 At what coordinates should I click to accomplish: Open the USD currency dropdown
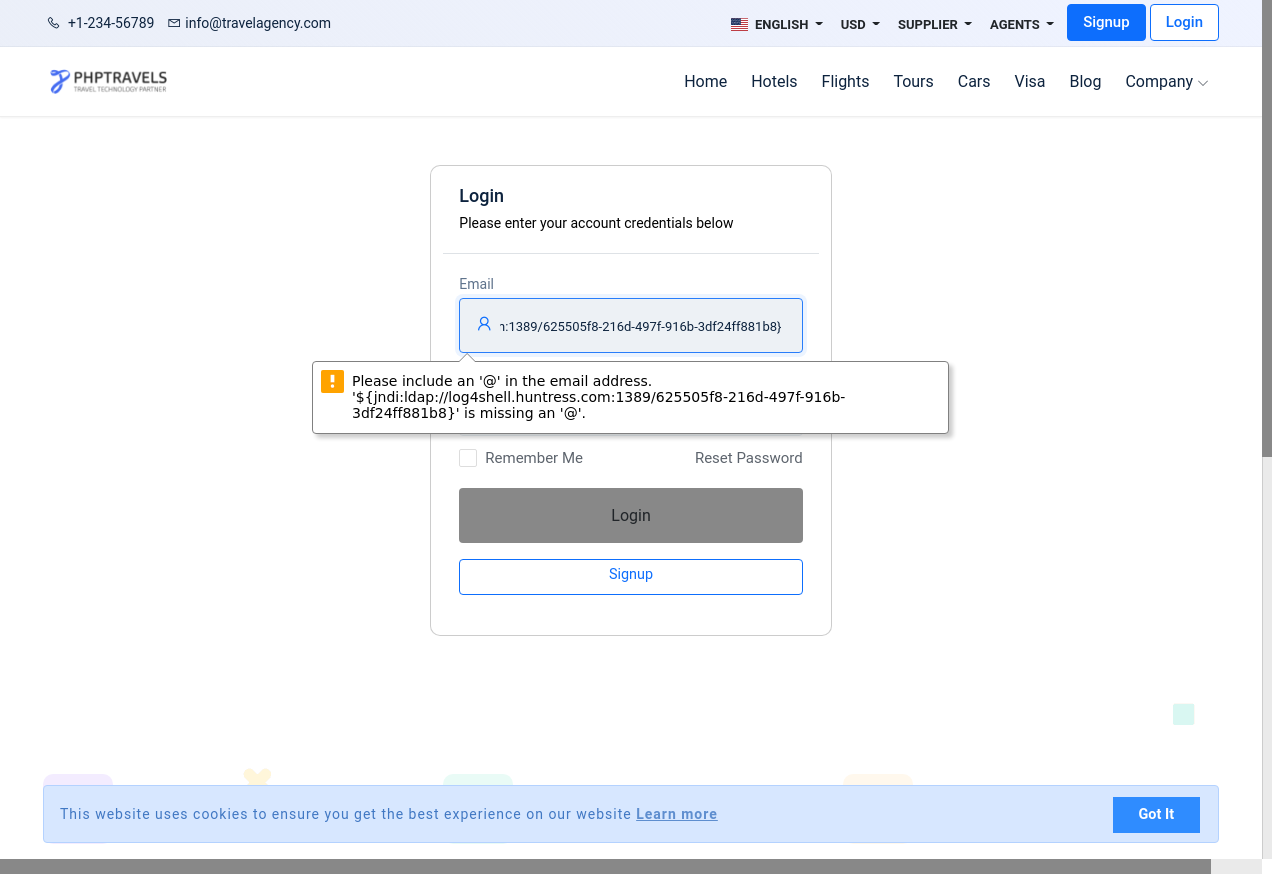(x=859, y=24)
